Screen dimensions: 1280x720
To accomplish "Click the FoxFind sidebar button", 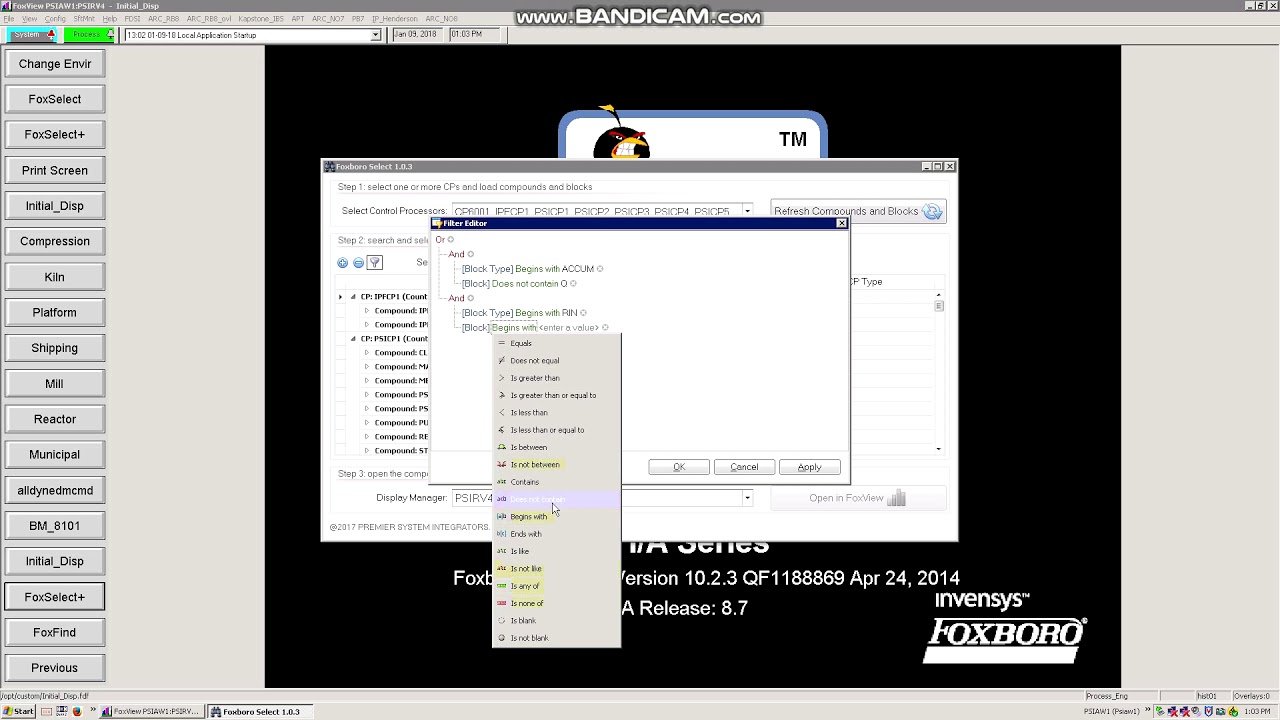I will tap(55, 632).
